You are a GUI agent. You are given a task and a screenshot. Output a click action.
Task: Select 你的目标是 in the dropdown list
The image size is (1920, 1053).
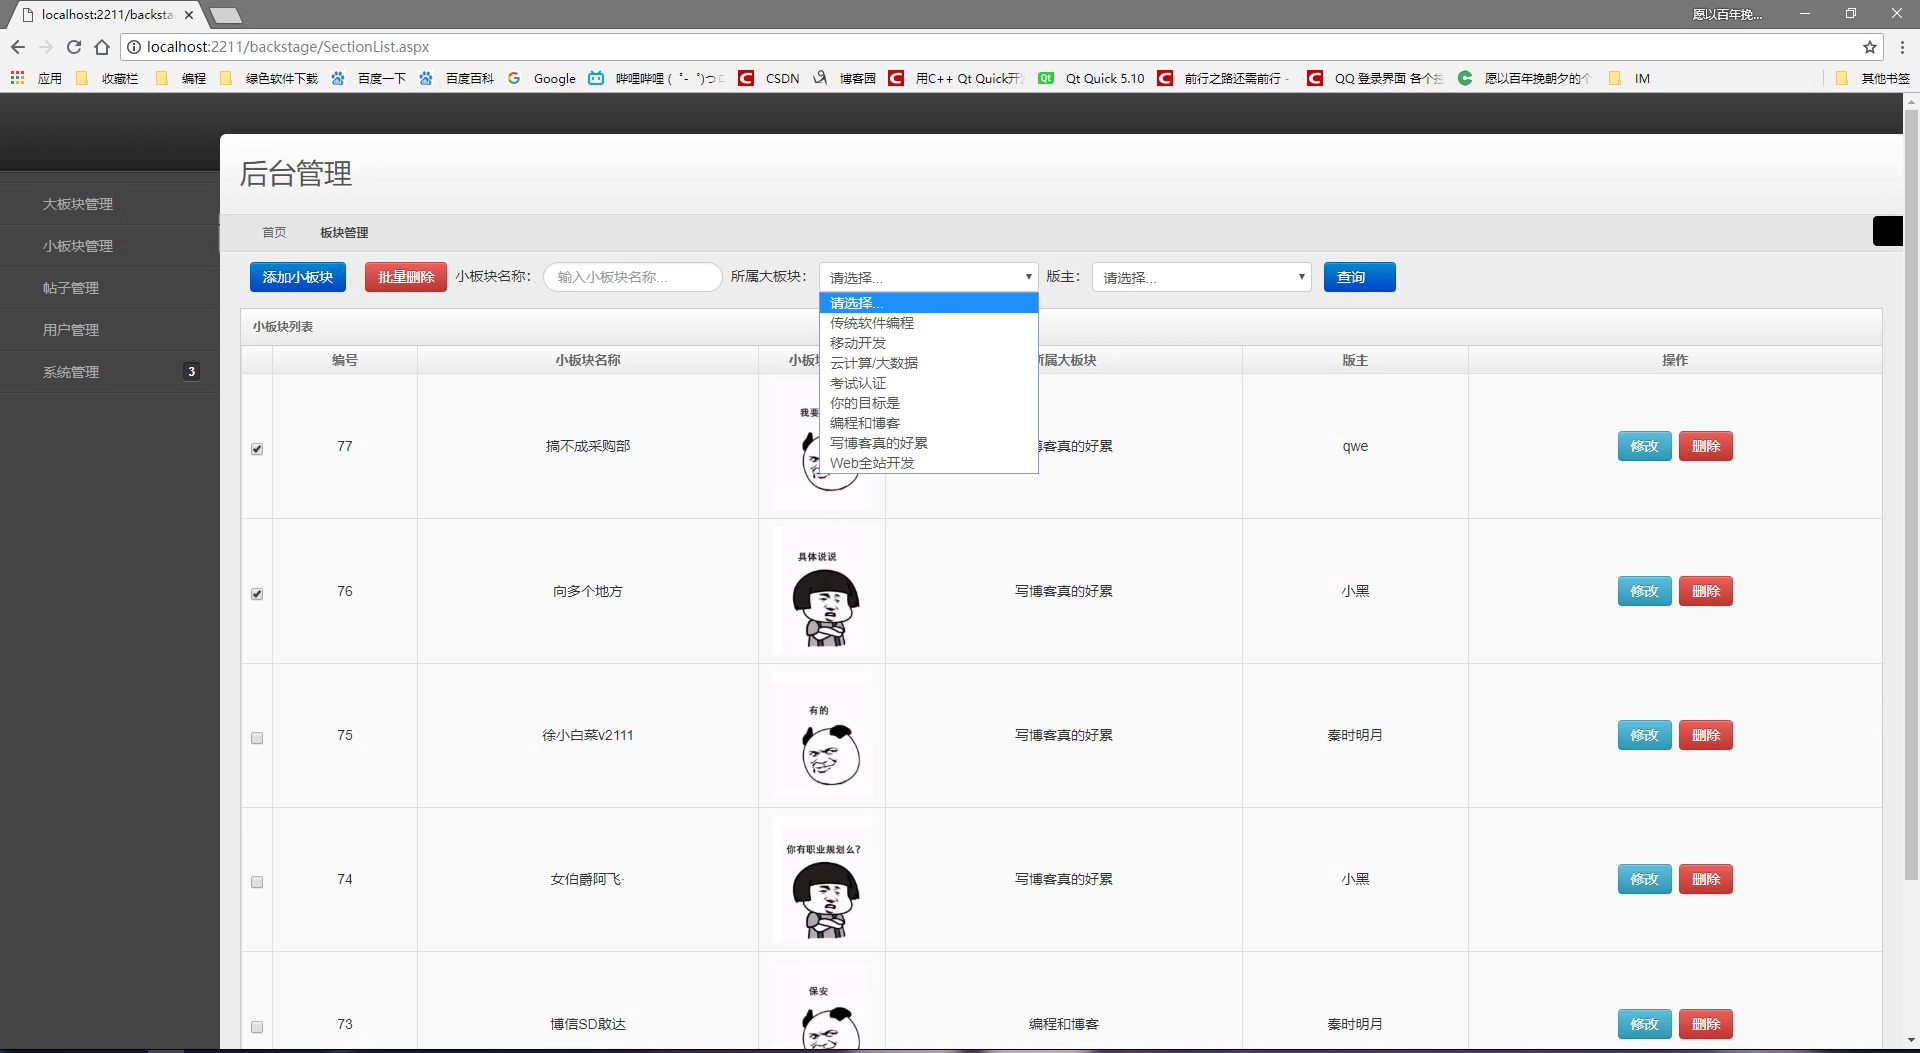point(929,403)
